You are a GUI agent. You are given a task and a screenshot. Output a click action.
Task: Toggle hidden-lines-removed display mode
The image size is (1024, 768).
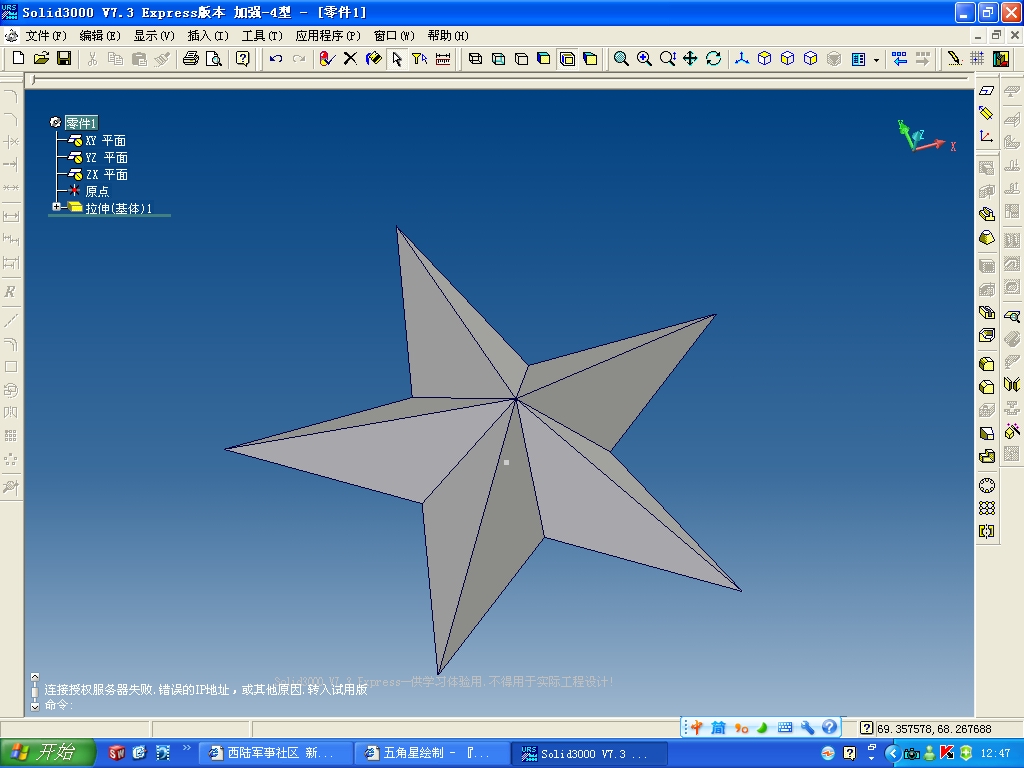521,59
